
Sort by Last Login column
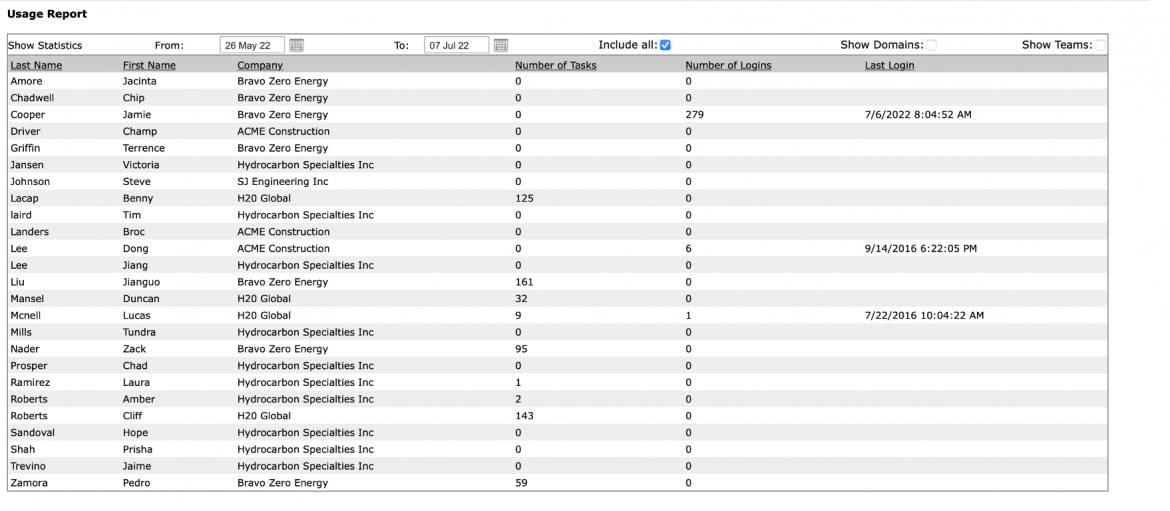pos(889,66)
